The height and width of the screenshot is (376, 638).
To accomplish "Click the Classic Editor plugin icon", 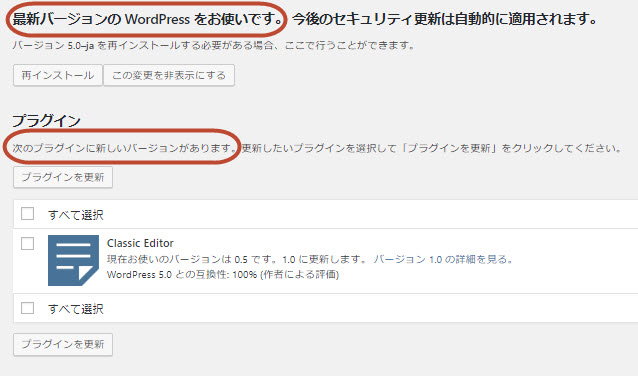I will [73, 260].
